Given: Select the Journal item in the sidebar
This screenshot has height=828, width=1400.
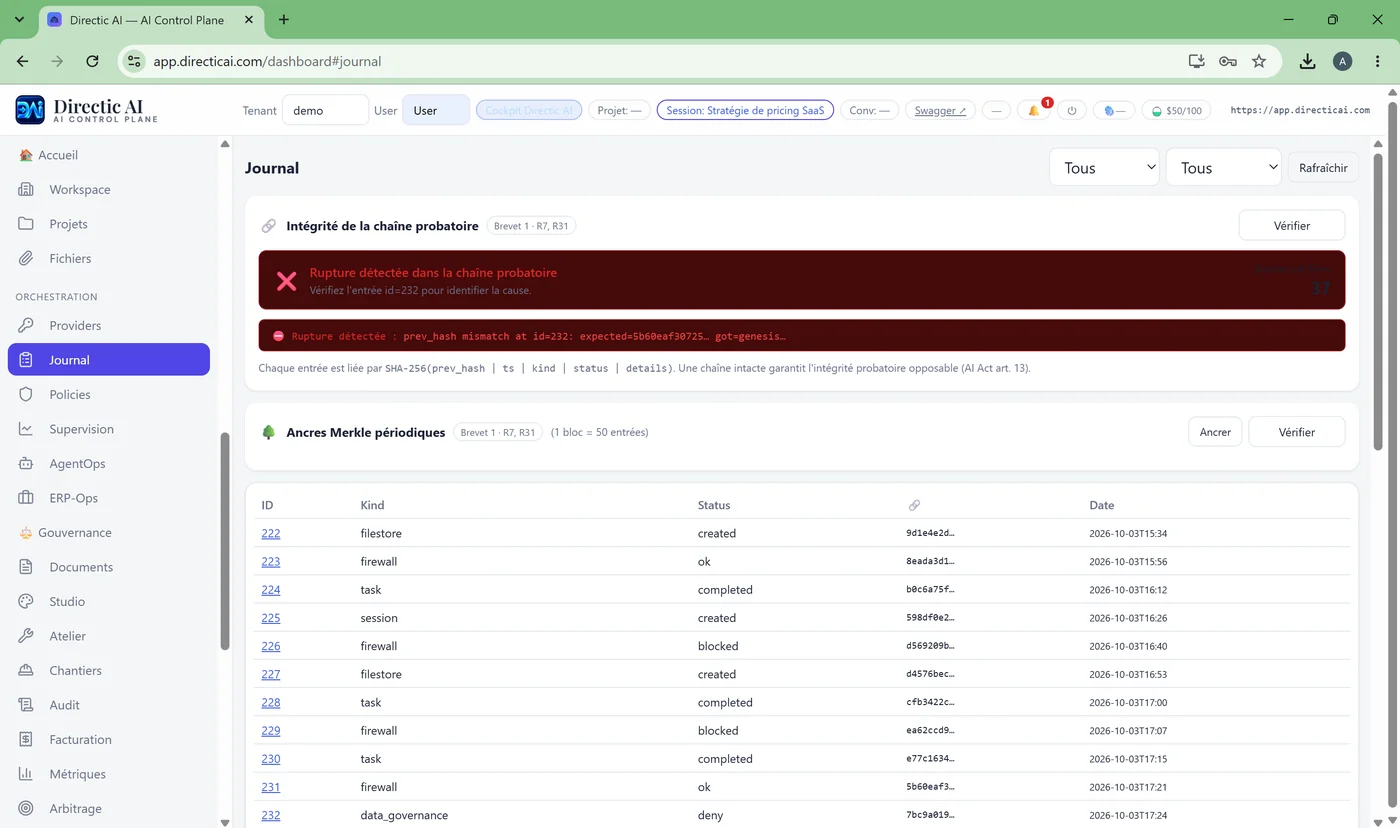Looking at the screenshot, I should tap(109, 360).
